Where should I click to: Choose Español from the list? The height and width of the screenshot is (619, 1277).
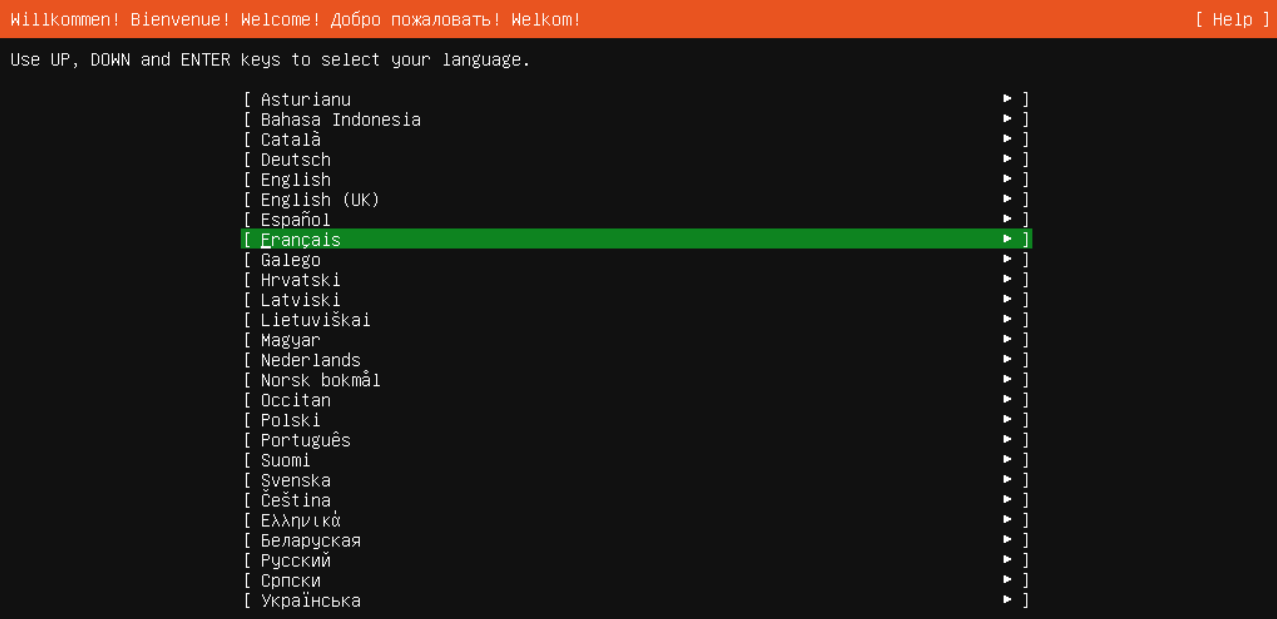[x=295, y=219]
